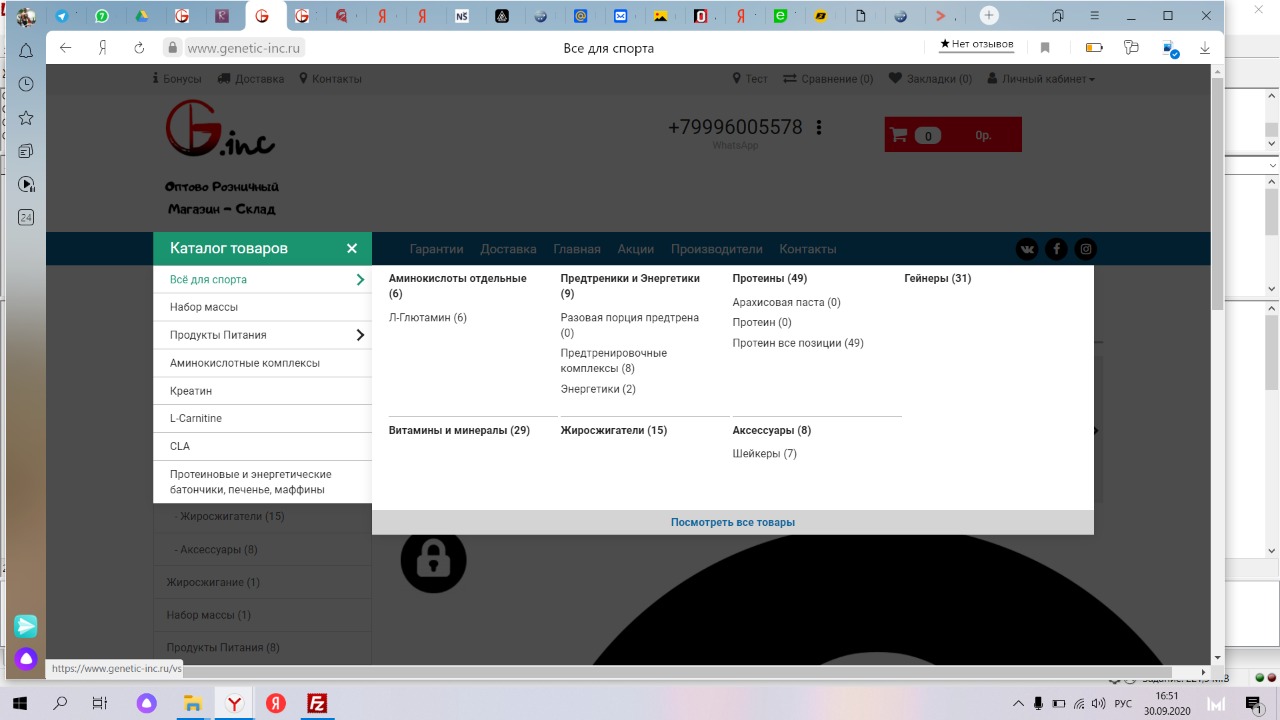
Task: Open the Facebook page icon
Action: pyautogui.click(x=1056, y=250)
